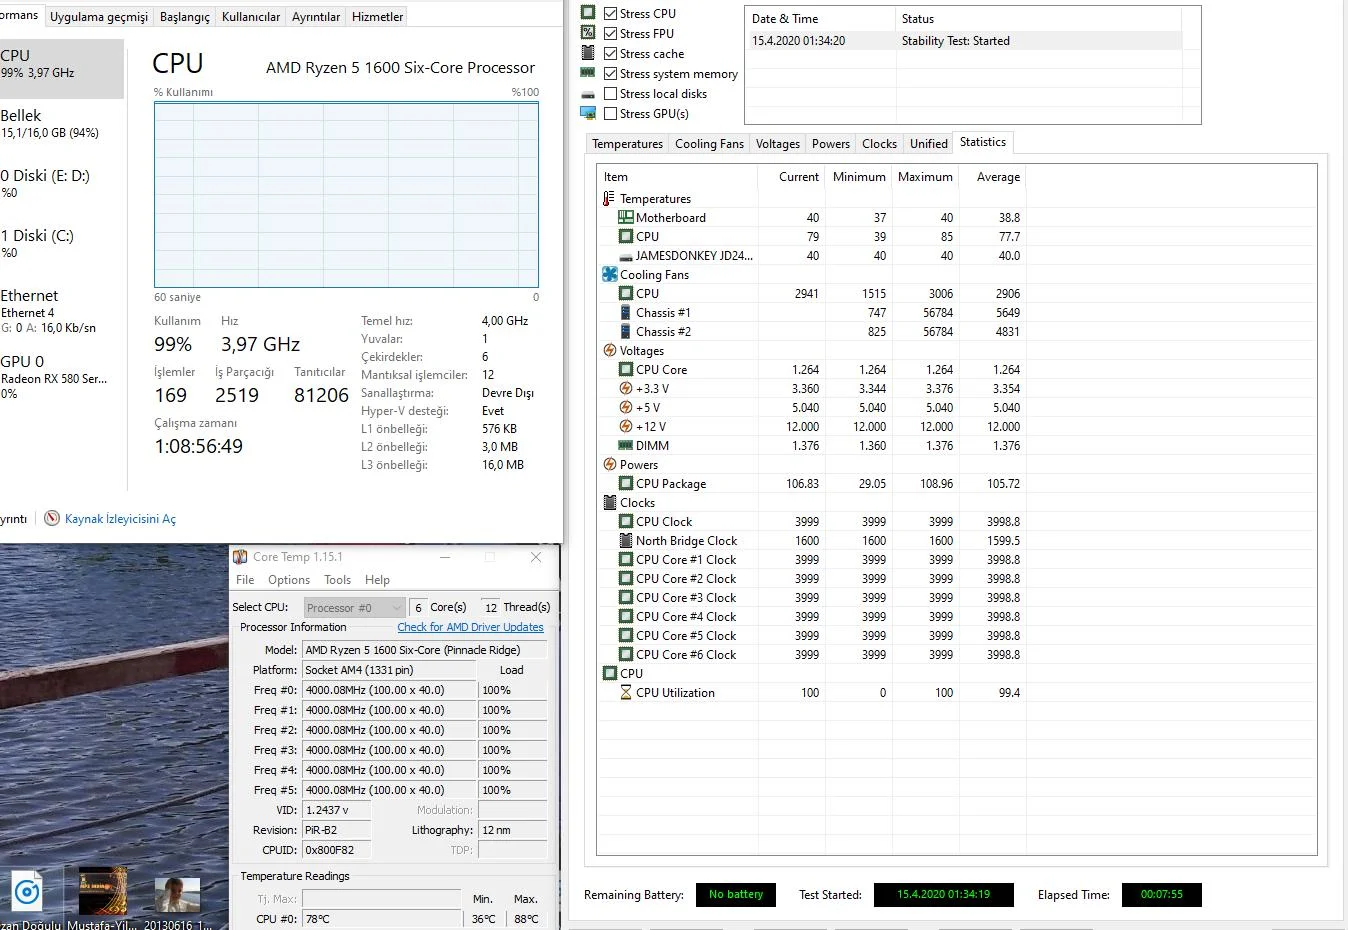Uncheck the Stress CPU checkbox

click(610, 14)
